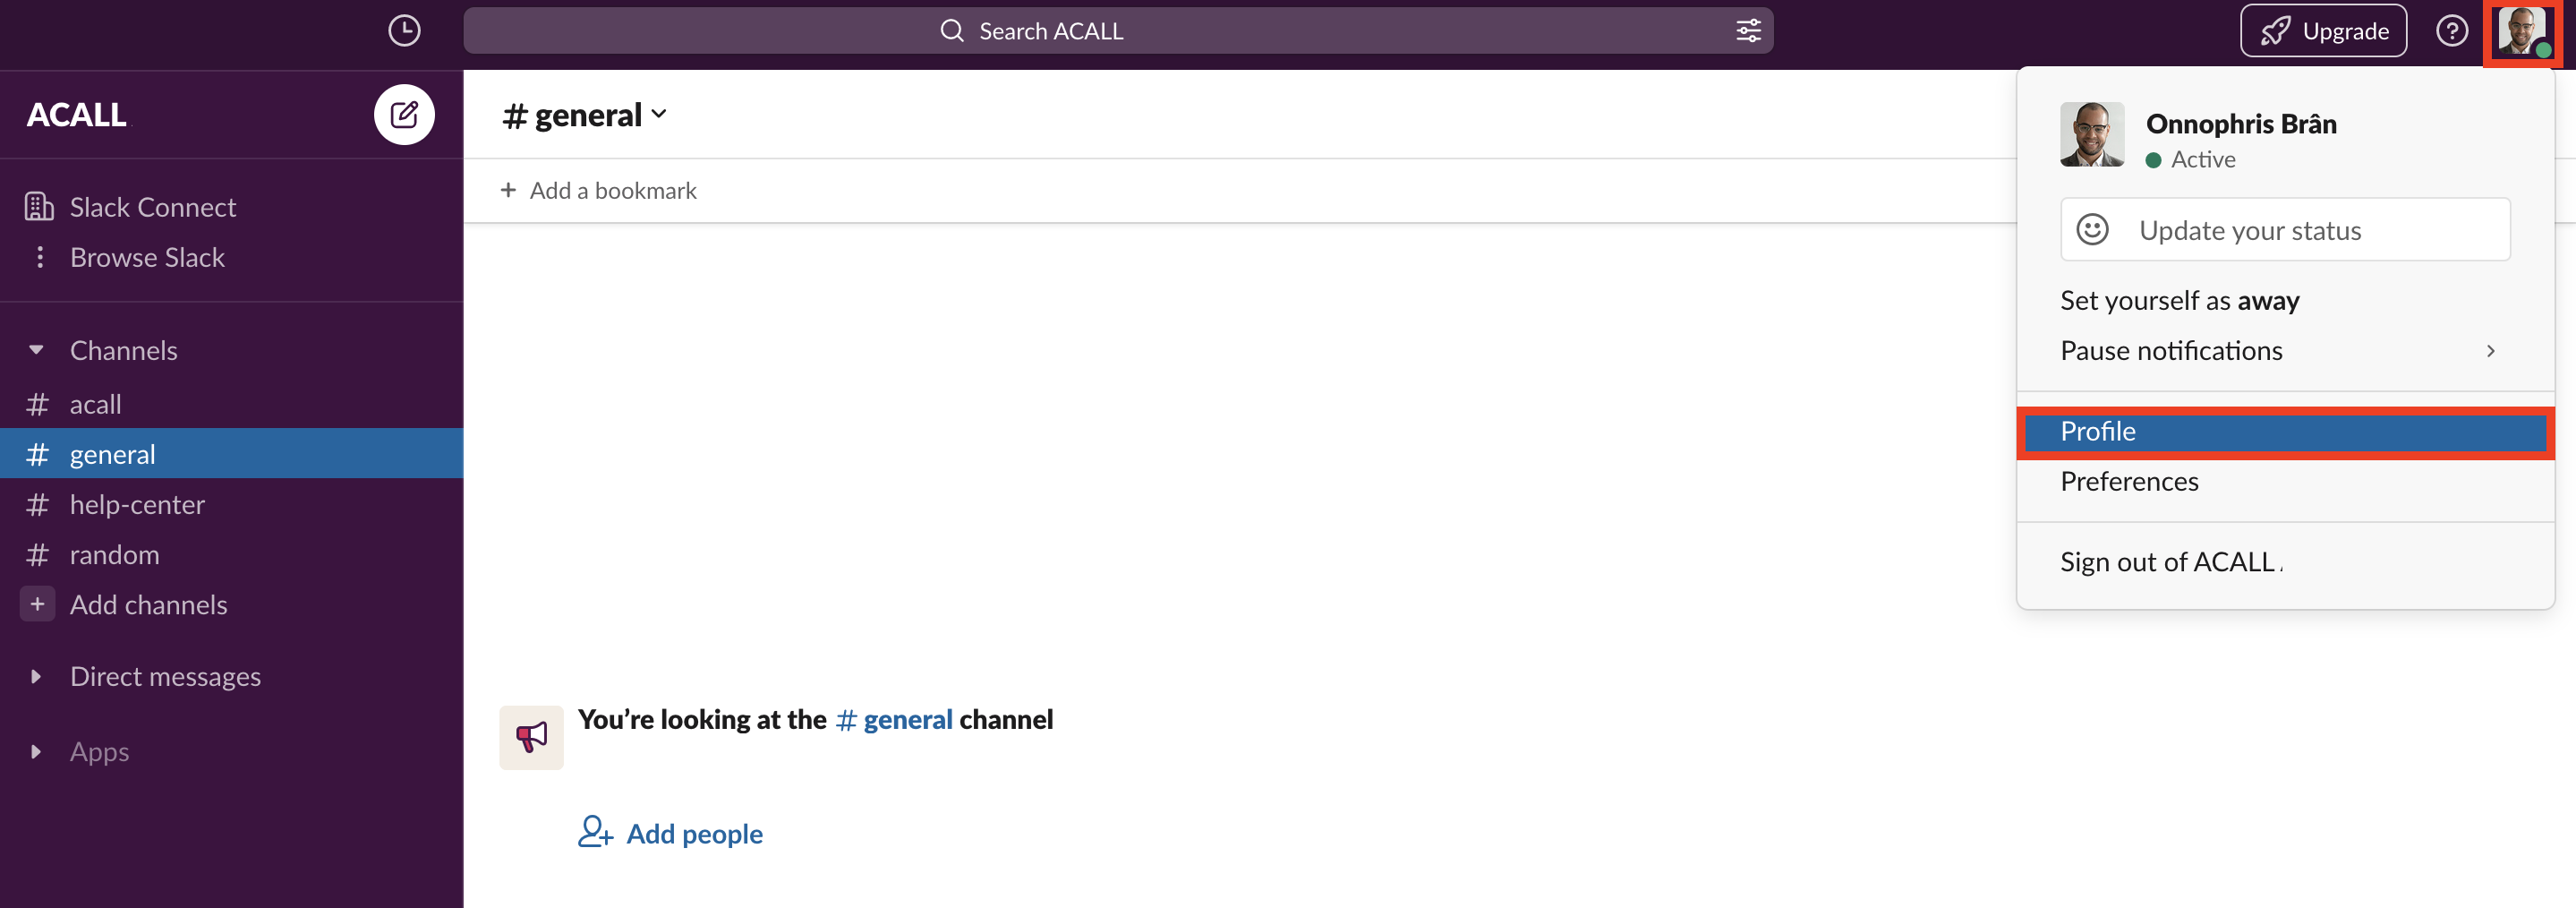
Task: Select Preferences from the user menu
Action: [2285, 481]
